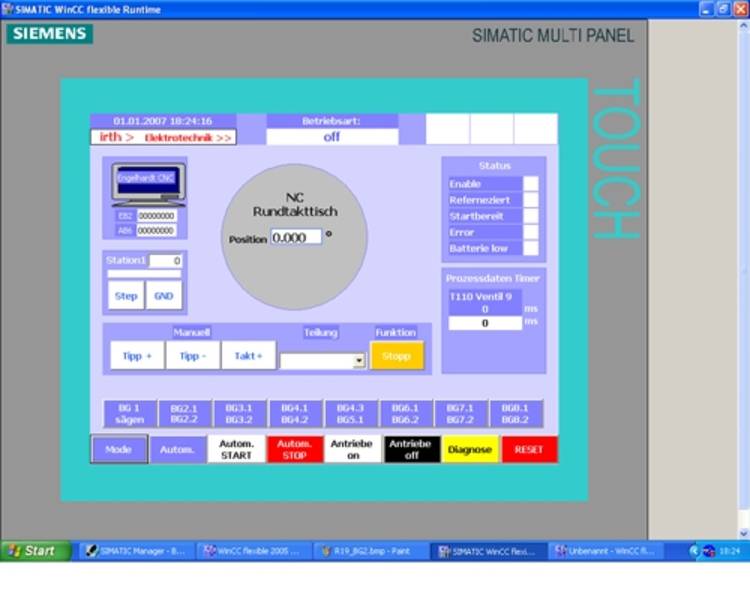Select the Takt + button
The width and height of the screenshot is (750, 600).
(x=249, y=356)
